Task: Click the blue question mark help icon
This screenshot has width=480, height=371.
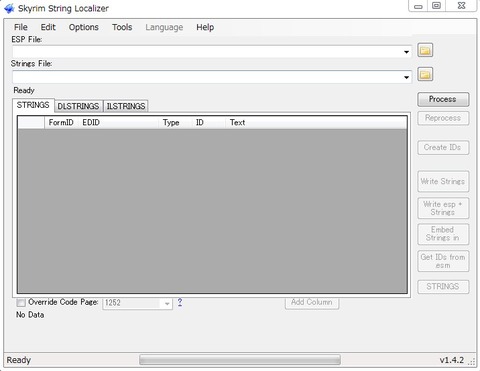Action: (180, 302)
